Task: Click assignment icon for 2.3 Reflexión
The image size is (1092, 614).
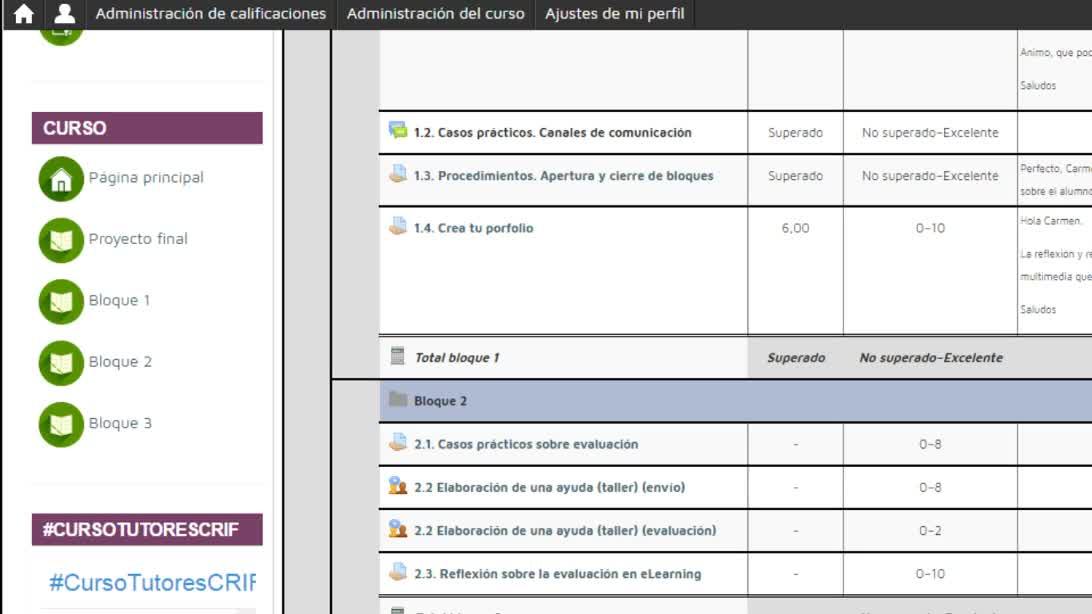Action: [398, 572]
